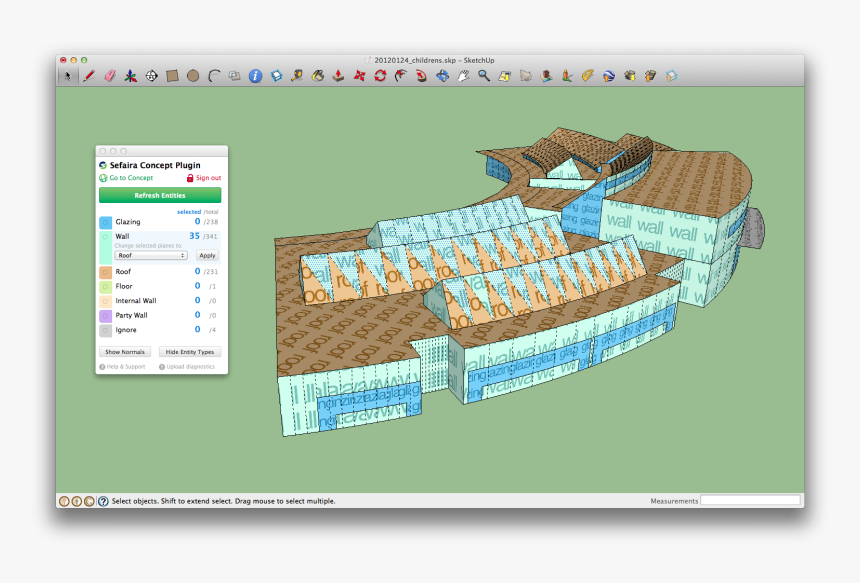
Task: Click the help question mark icon in status bar
Action: [x=103, y=501]
